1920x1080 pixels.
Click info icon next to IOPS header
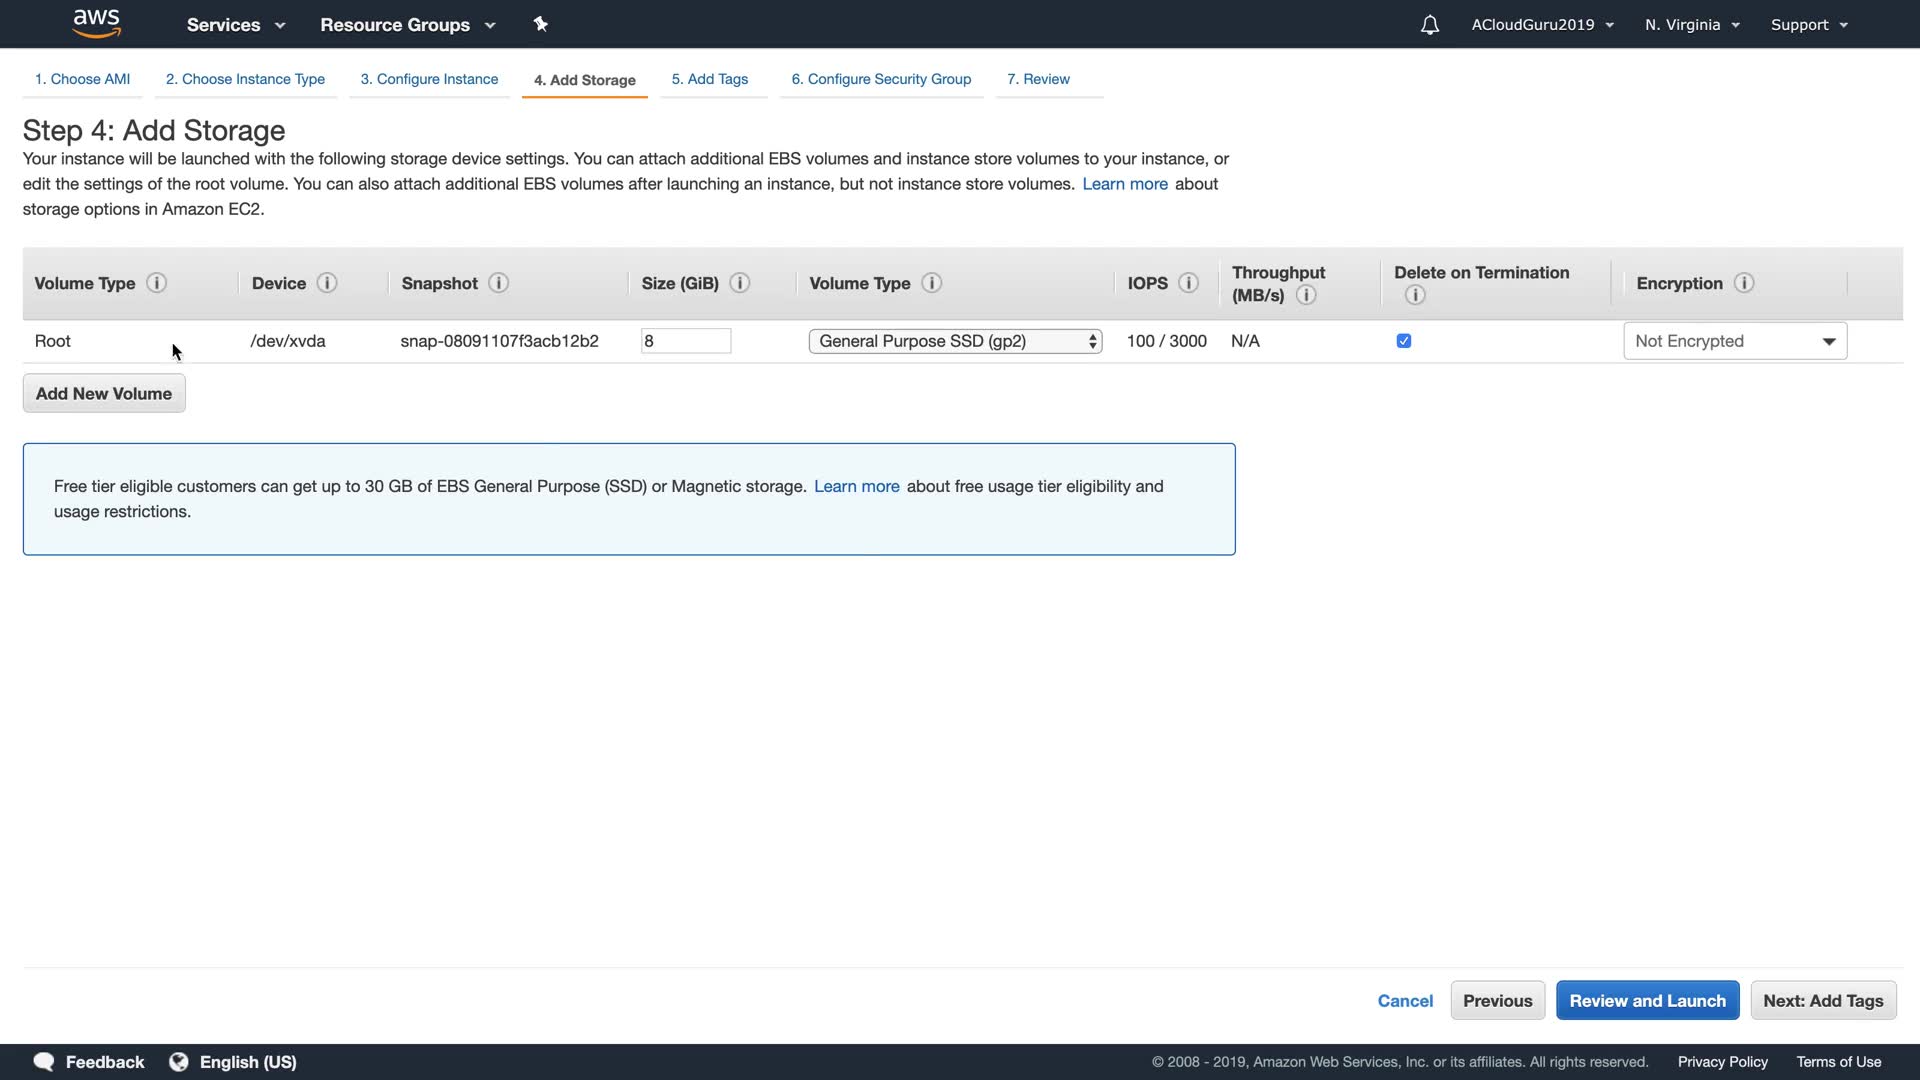[x=1188, y=283]
